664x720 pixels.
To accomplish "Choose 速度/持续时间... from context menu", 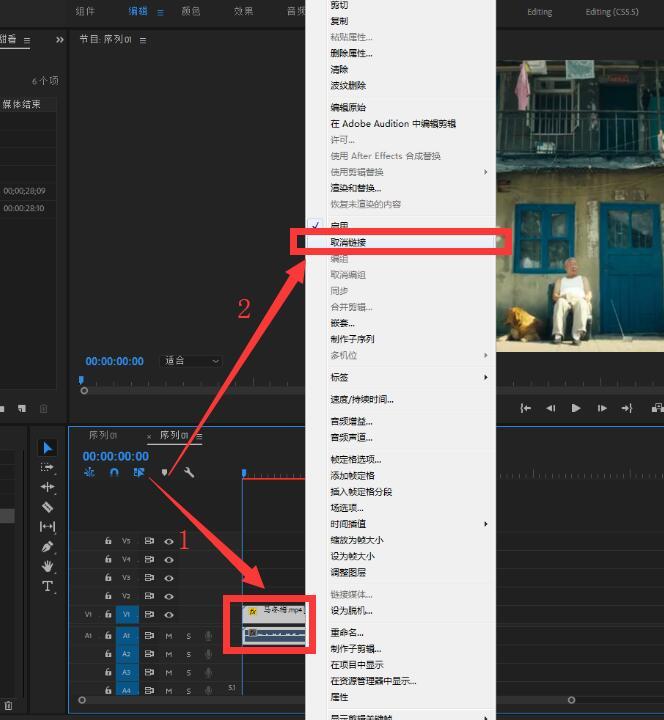I will [x=400, y=399].
